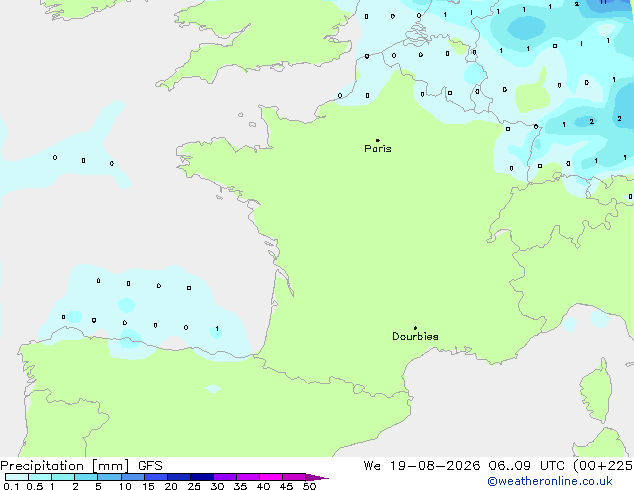Click the Paris city label

pos(378,149)
